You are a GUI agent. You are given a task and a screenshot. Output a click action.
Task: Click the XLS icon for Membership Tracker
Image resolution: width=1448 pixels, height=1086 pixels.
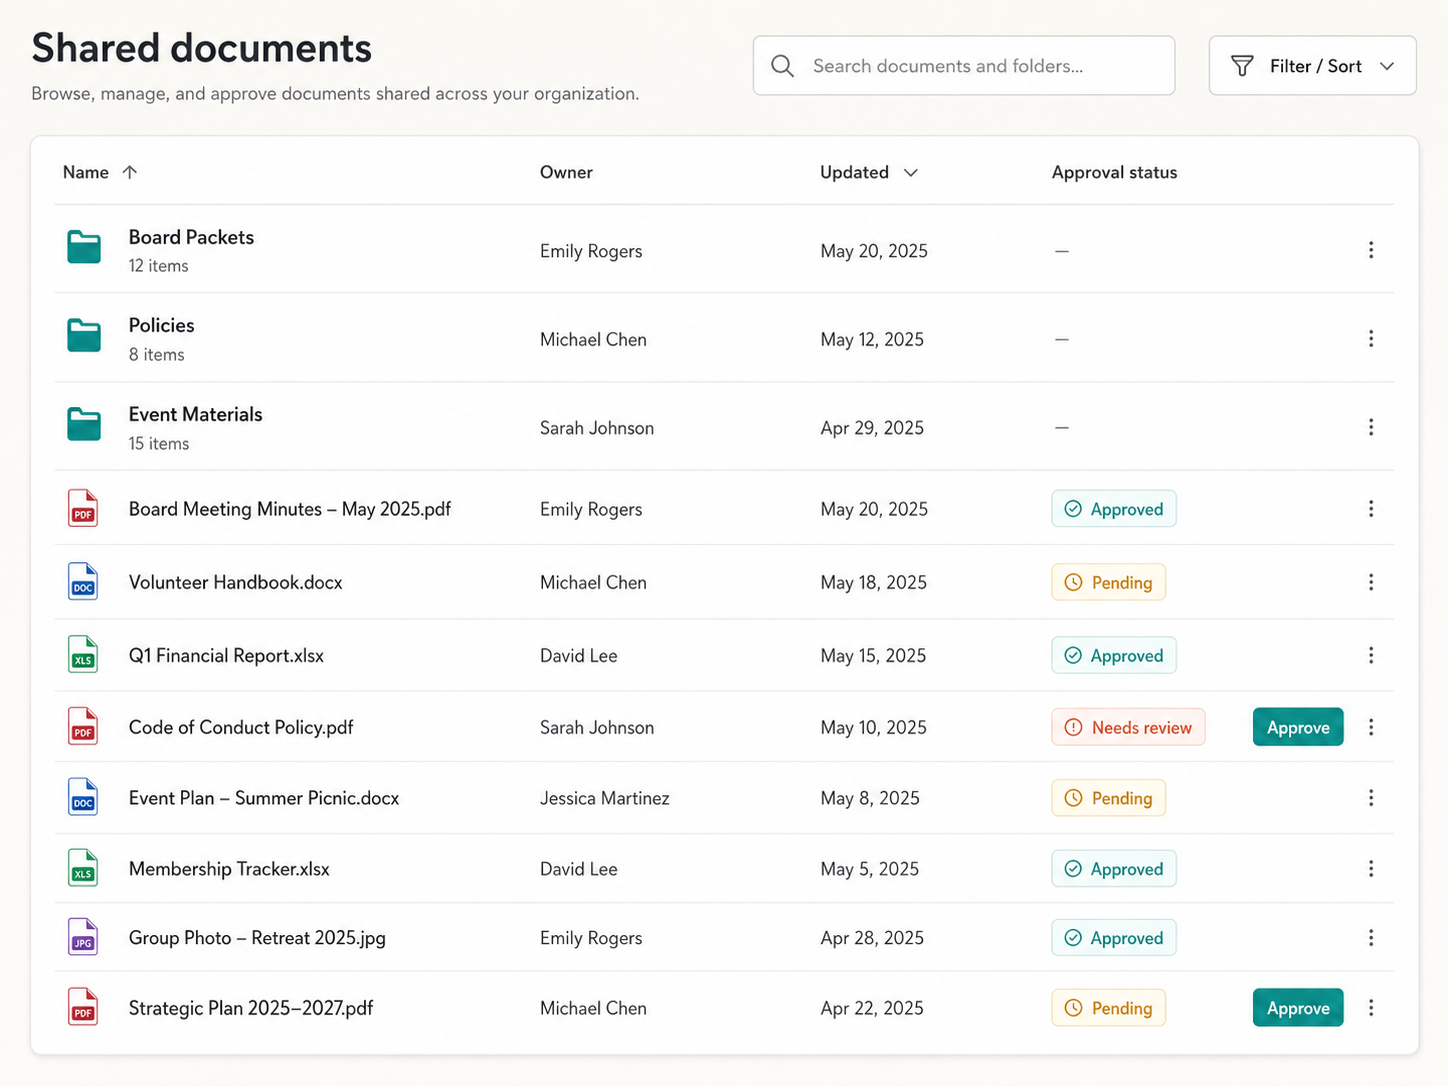(83, 868)
